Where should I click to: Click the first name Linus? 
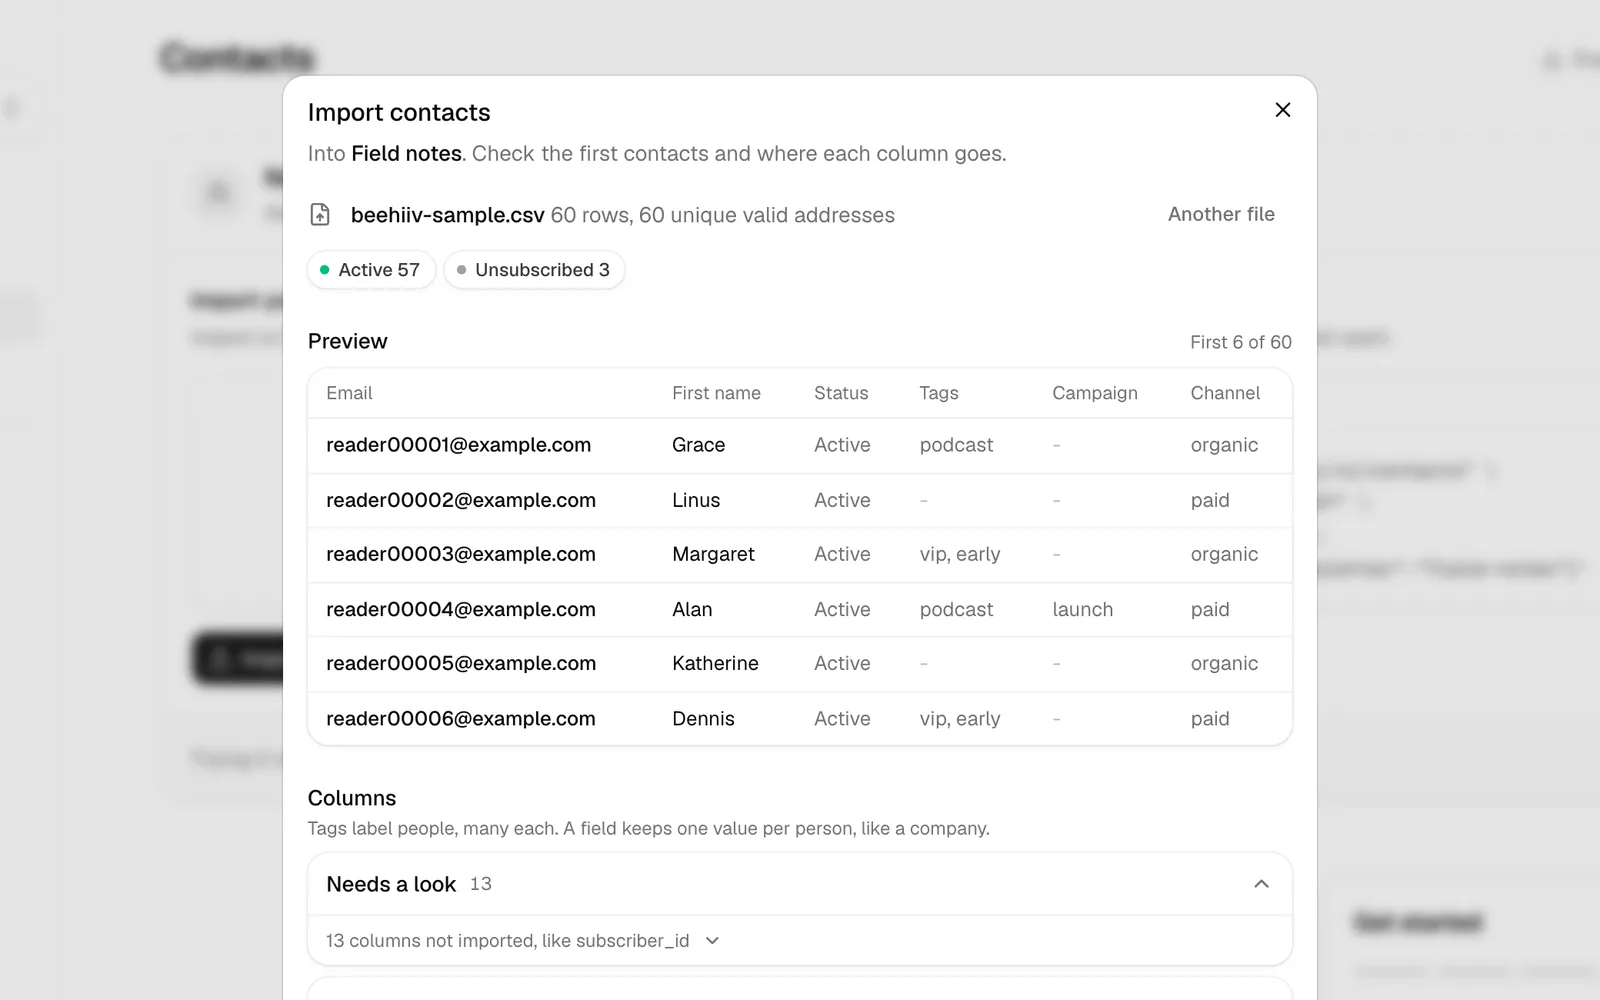pos(696,500)
